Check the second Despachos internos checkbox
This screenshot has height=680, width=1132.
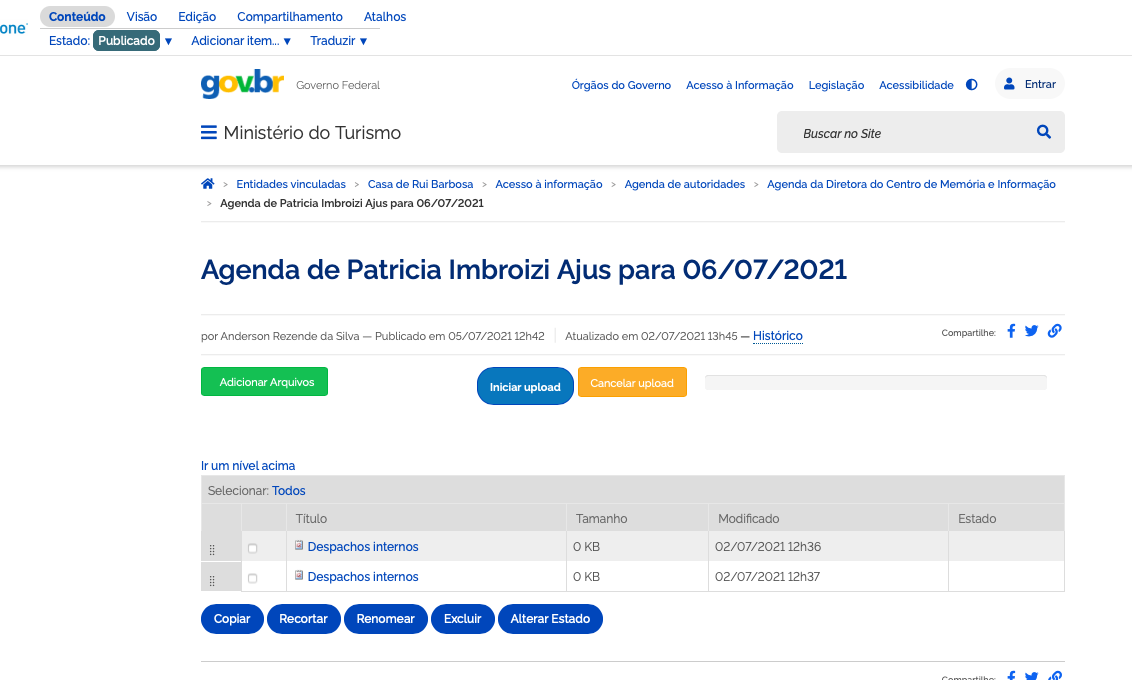(x=252, y=578)
